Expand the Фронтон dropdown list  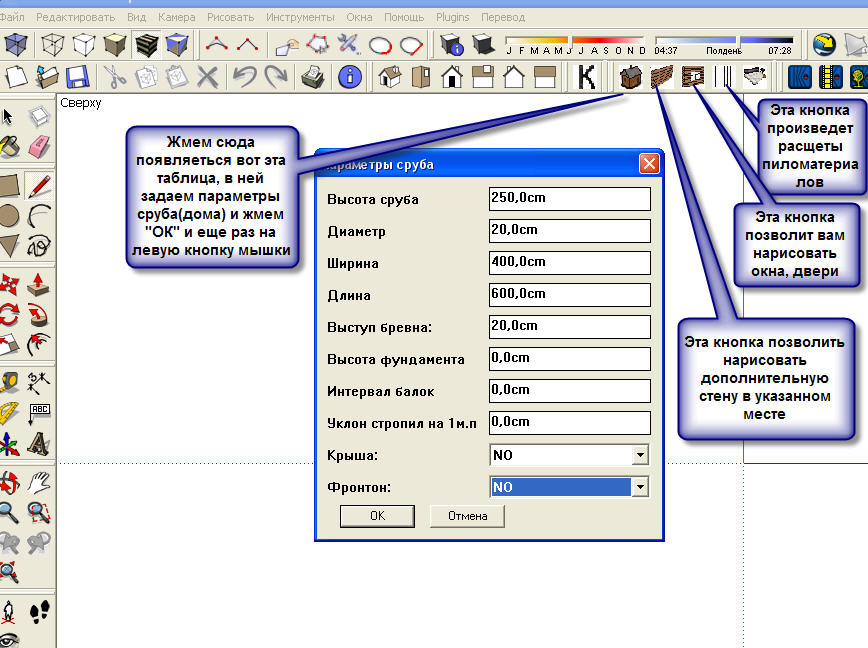click(x=640, y=487)
